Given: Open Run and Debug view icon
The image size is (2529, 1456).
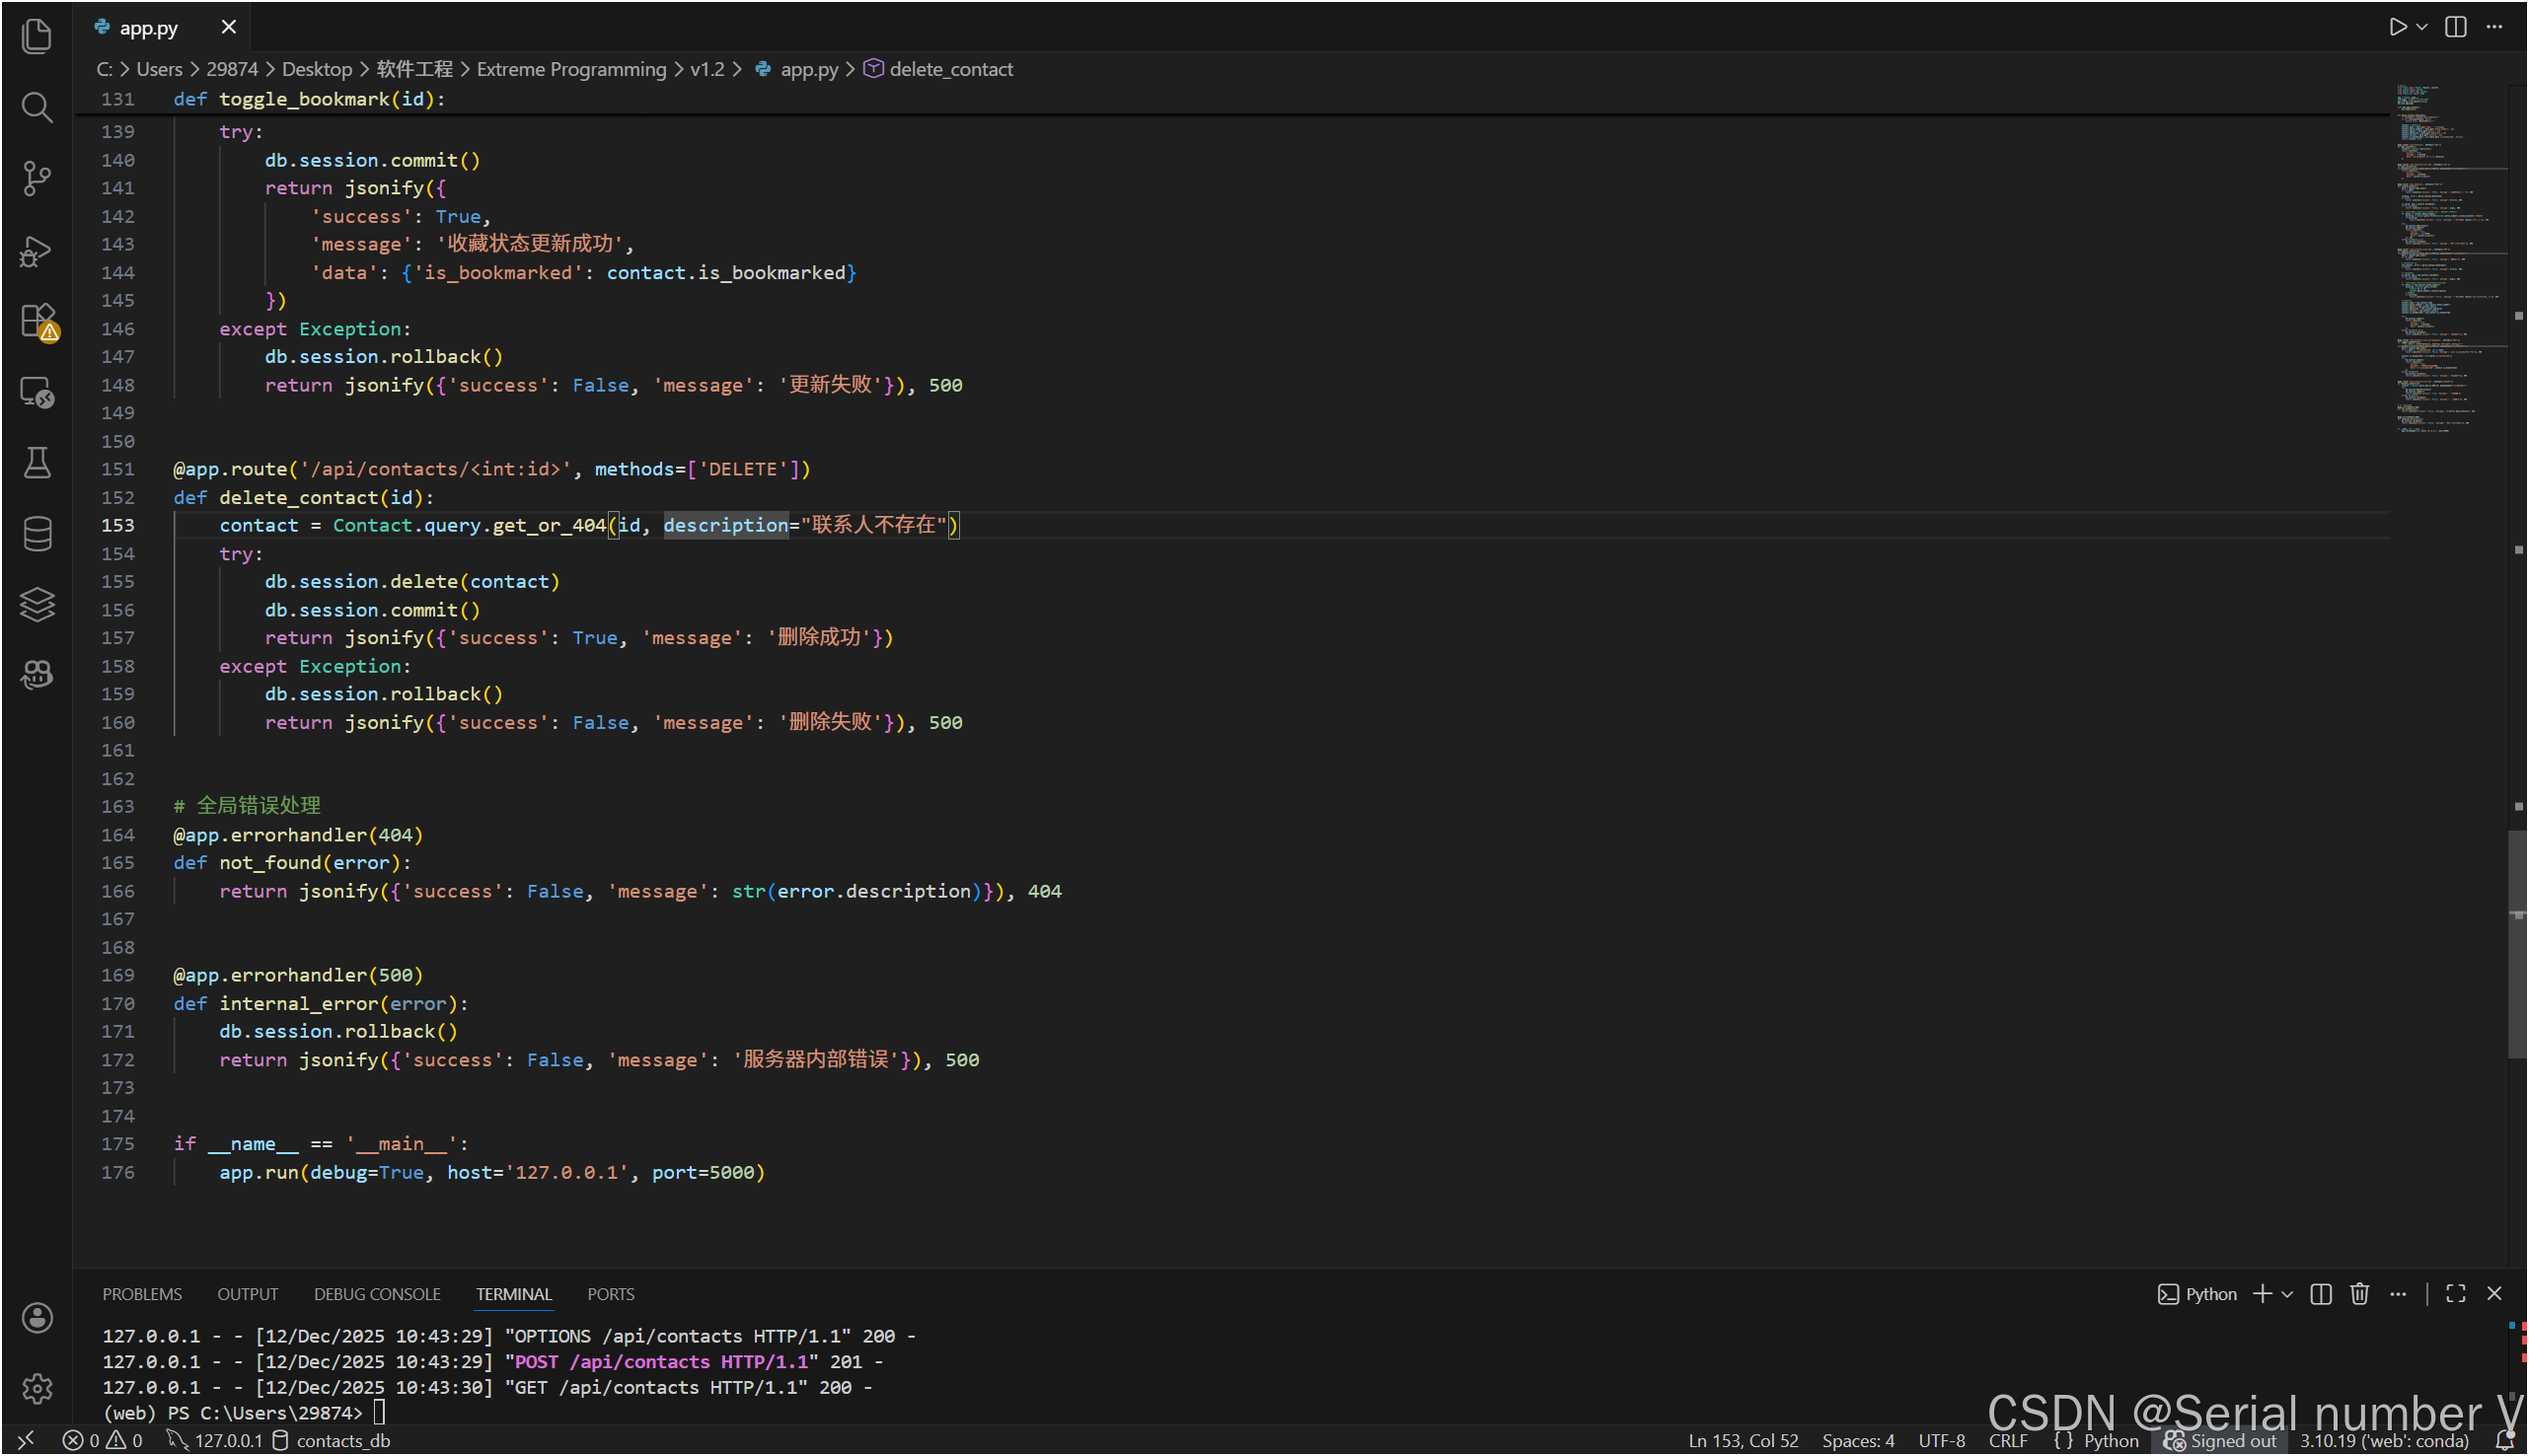Looking at the screenshot, I should click(37, 251).
